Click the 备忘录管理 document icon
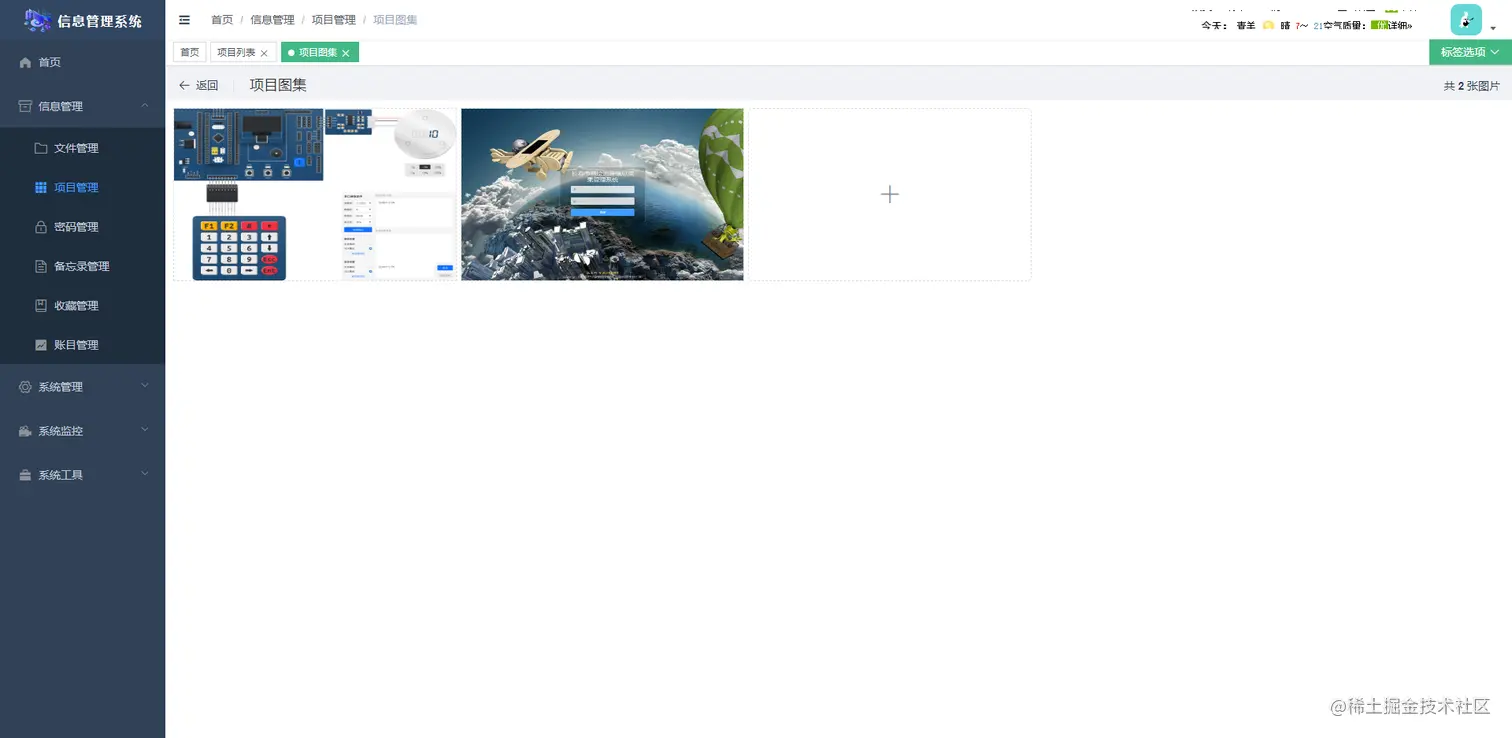 (x=41, y=266)
